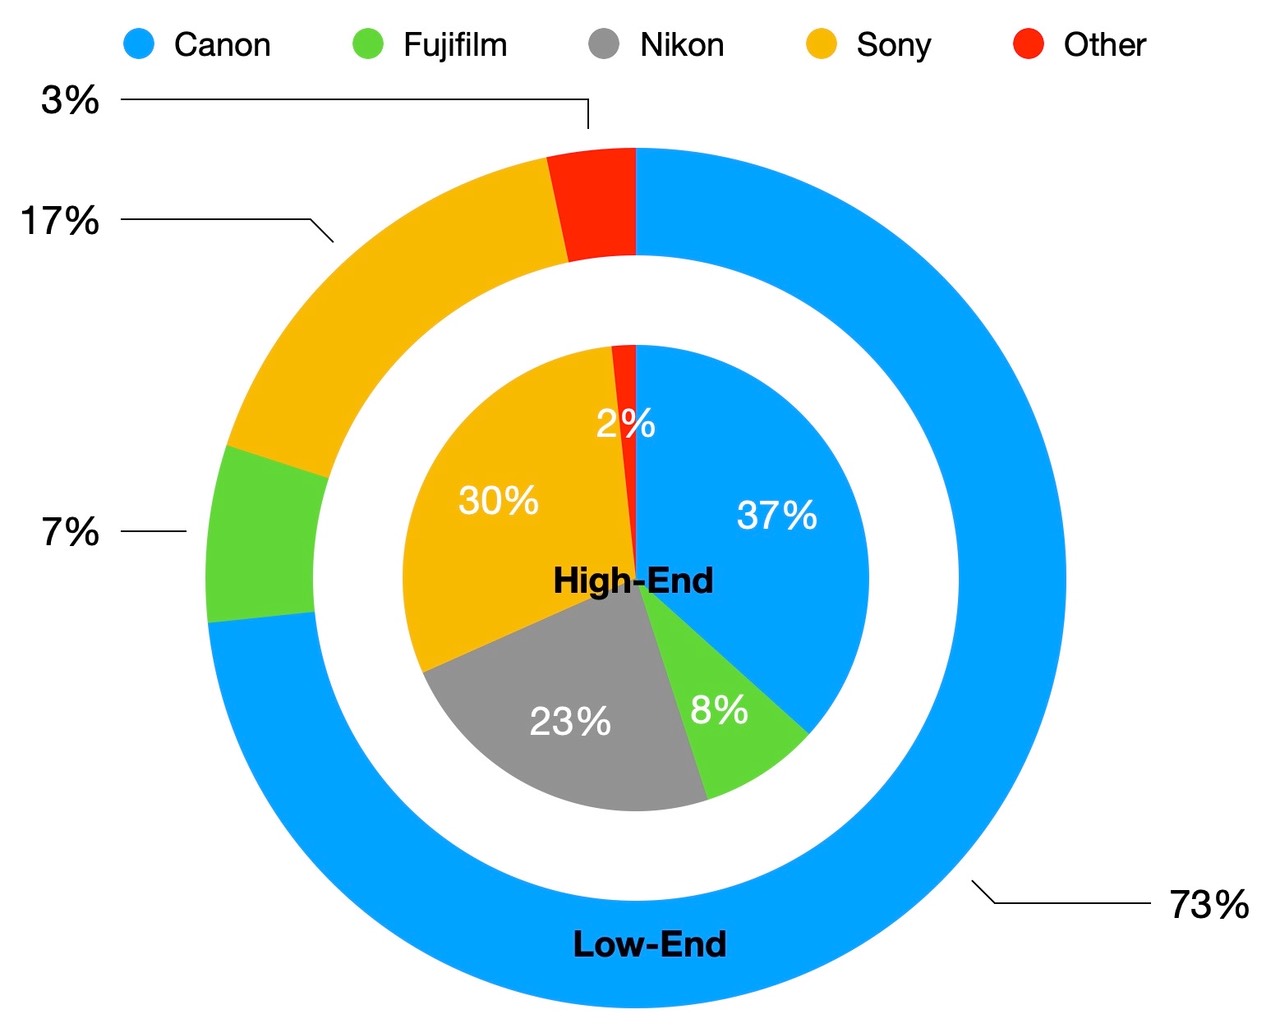This screenshot has width=1280, height=1028.
Task: Select the Sony legend label
Action: click(894, 46)
